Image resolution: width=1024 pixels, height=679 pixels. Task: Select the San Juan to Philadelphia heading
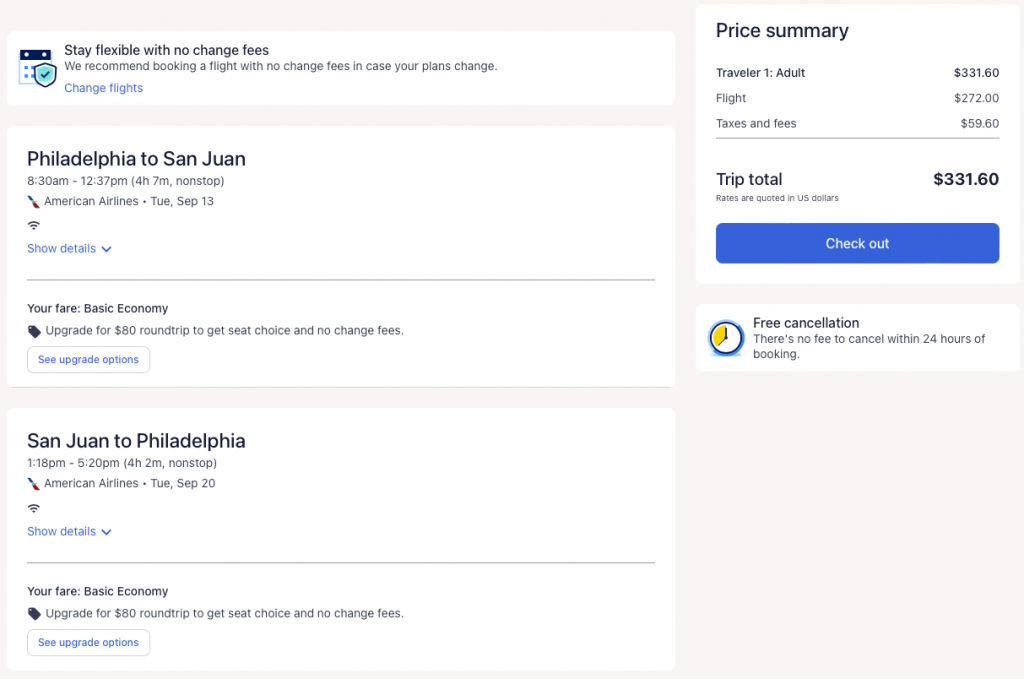point(136,441)
